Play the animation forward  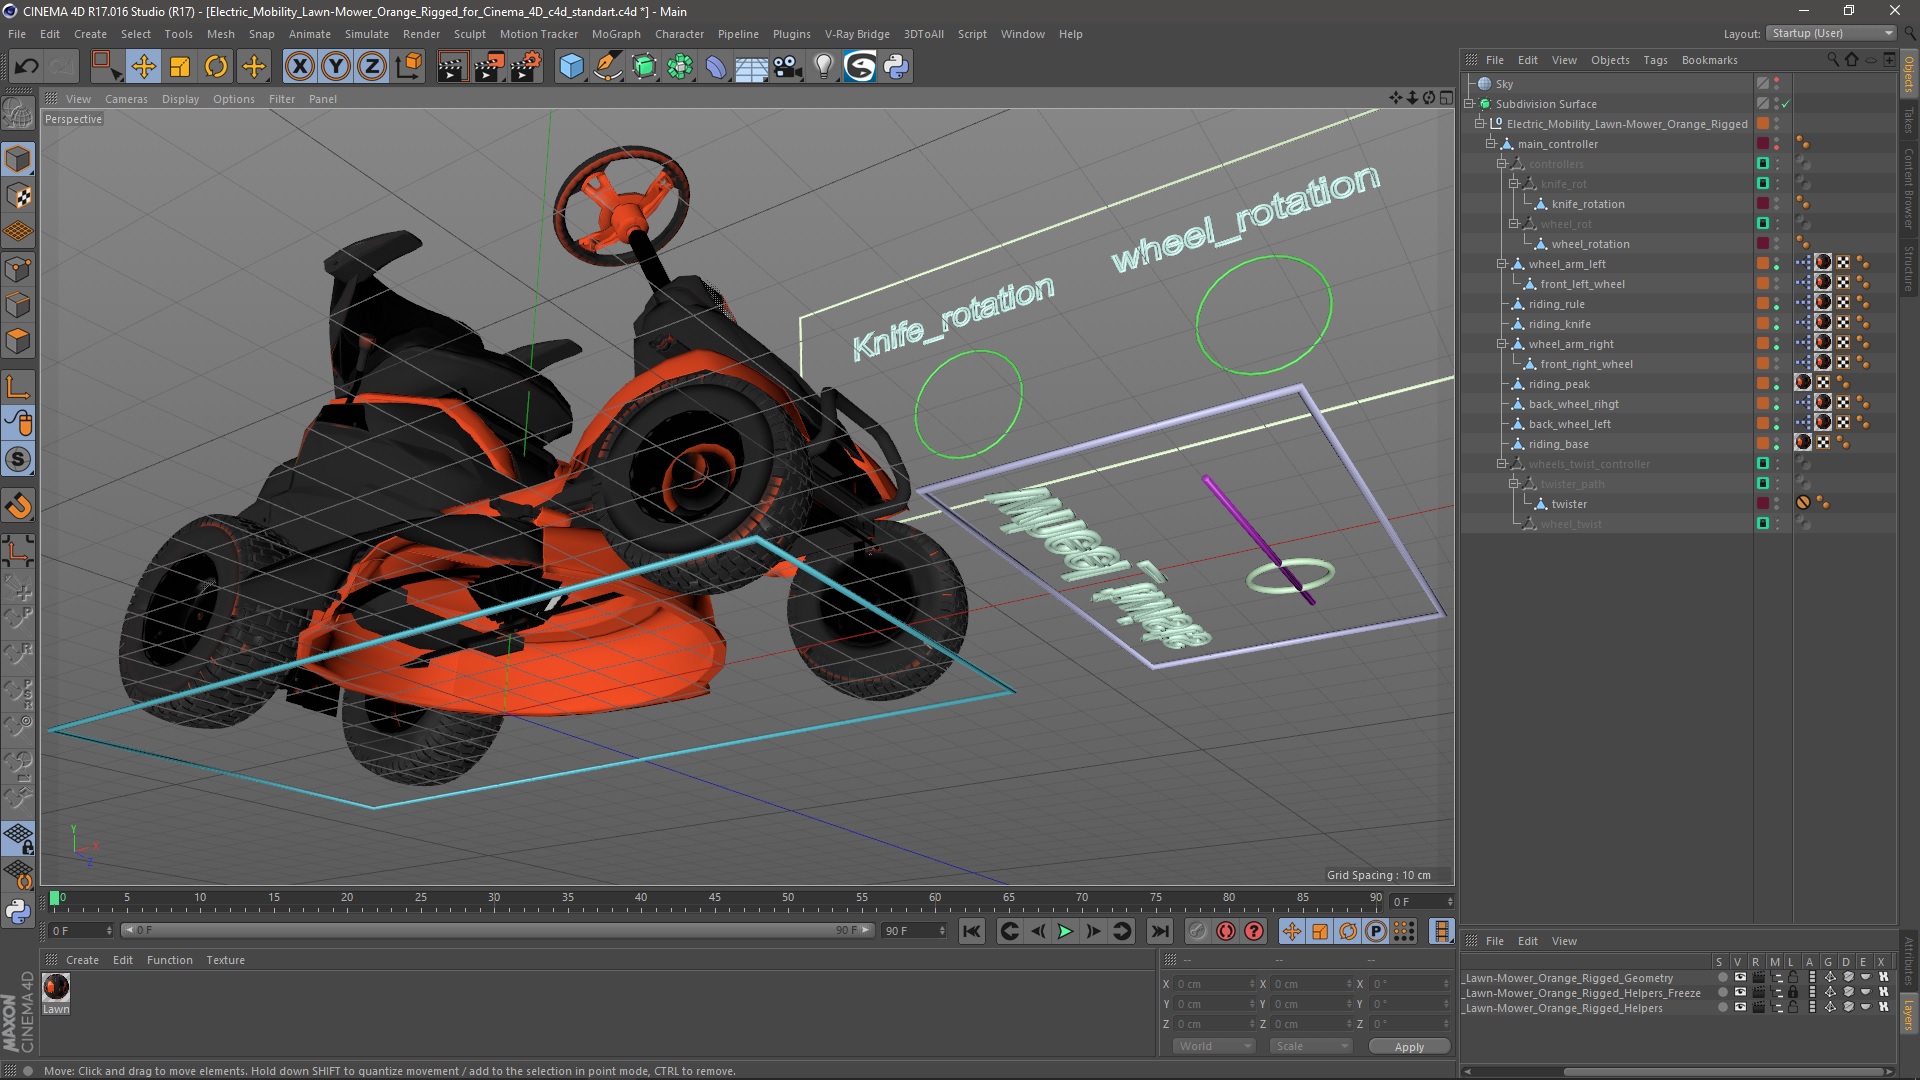(x=1065, y=931)
